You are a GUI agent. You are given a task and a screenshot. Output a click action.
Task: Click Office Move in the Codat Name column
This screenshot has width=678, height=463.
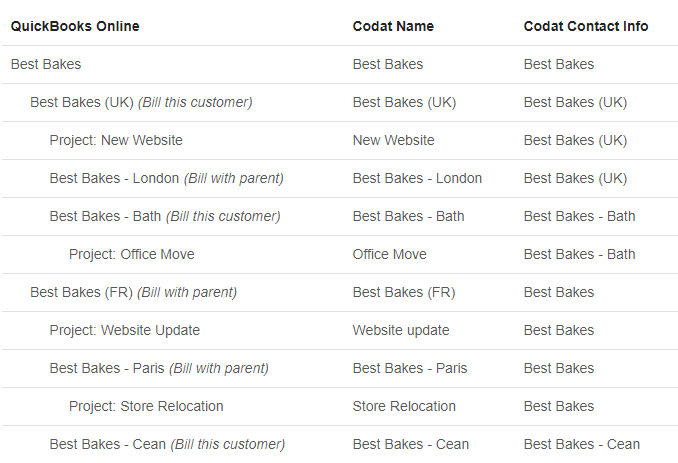pyautogui.click(x=389, y=254)
